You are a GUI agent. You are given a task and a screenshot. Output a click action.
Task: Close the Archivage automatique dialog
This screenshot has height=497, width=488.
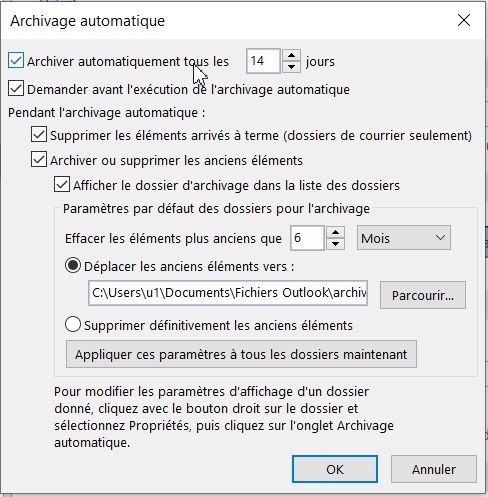pyautogui.click(x=464, y=20)
